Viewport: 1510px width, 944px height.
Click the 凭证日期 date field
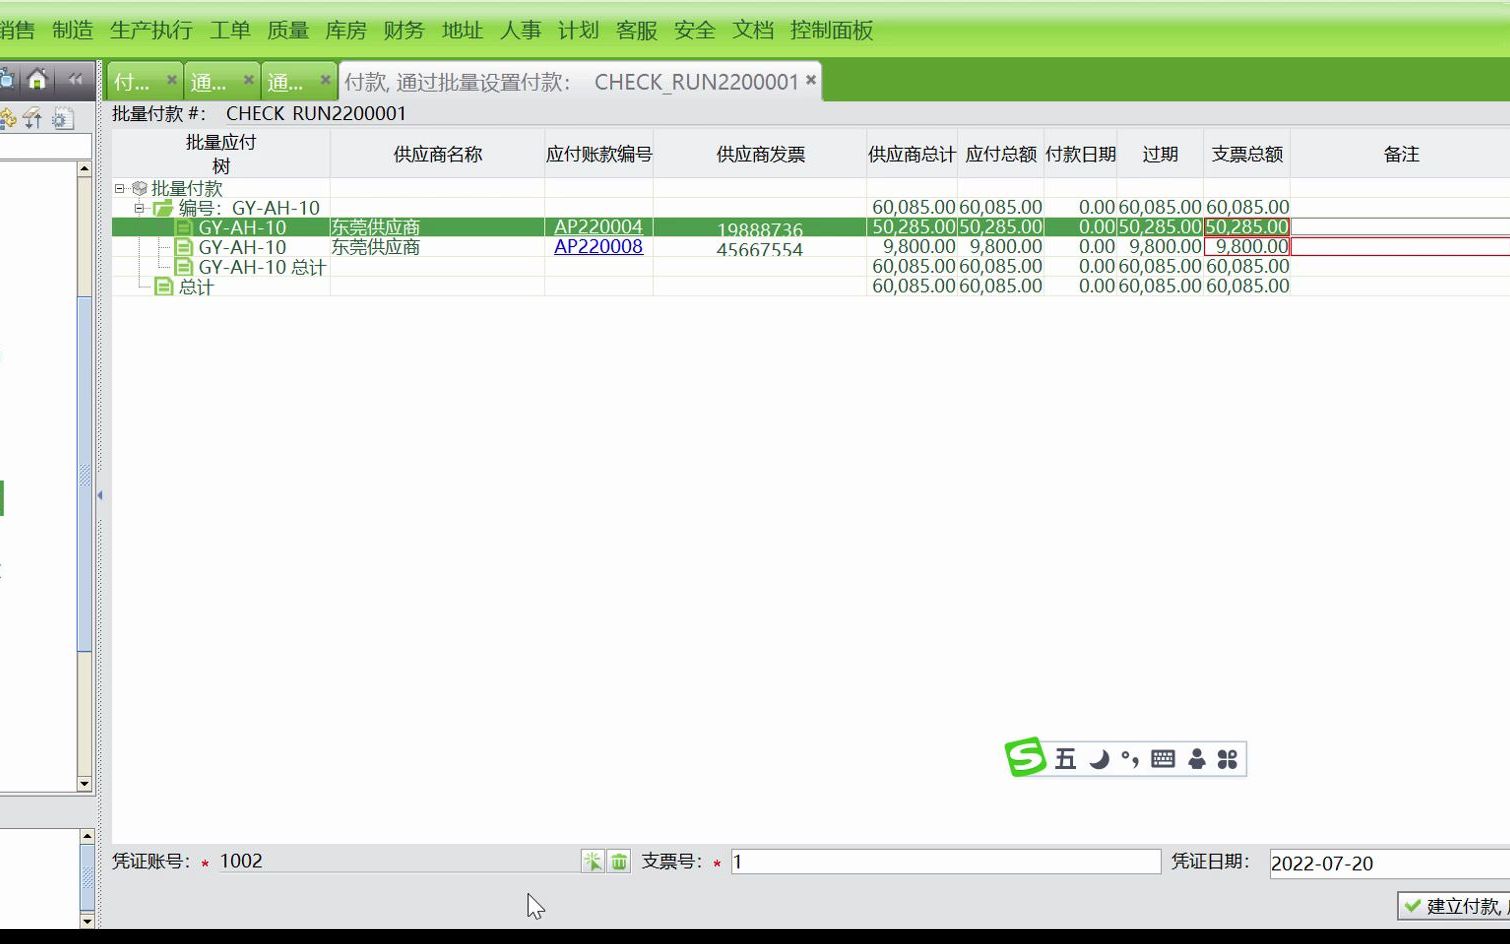[x=1390, y=863]
